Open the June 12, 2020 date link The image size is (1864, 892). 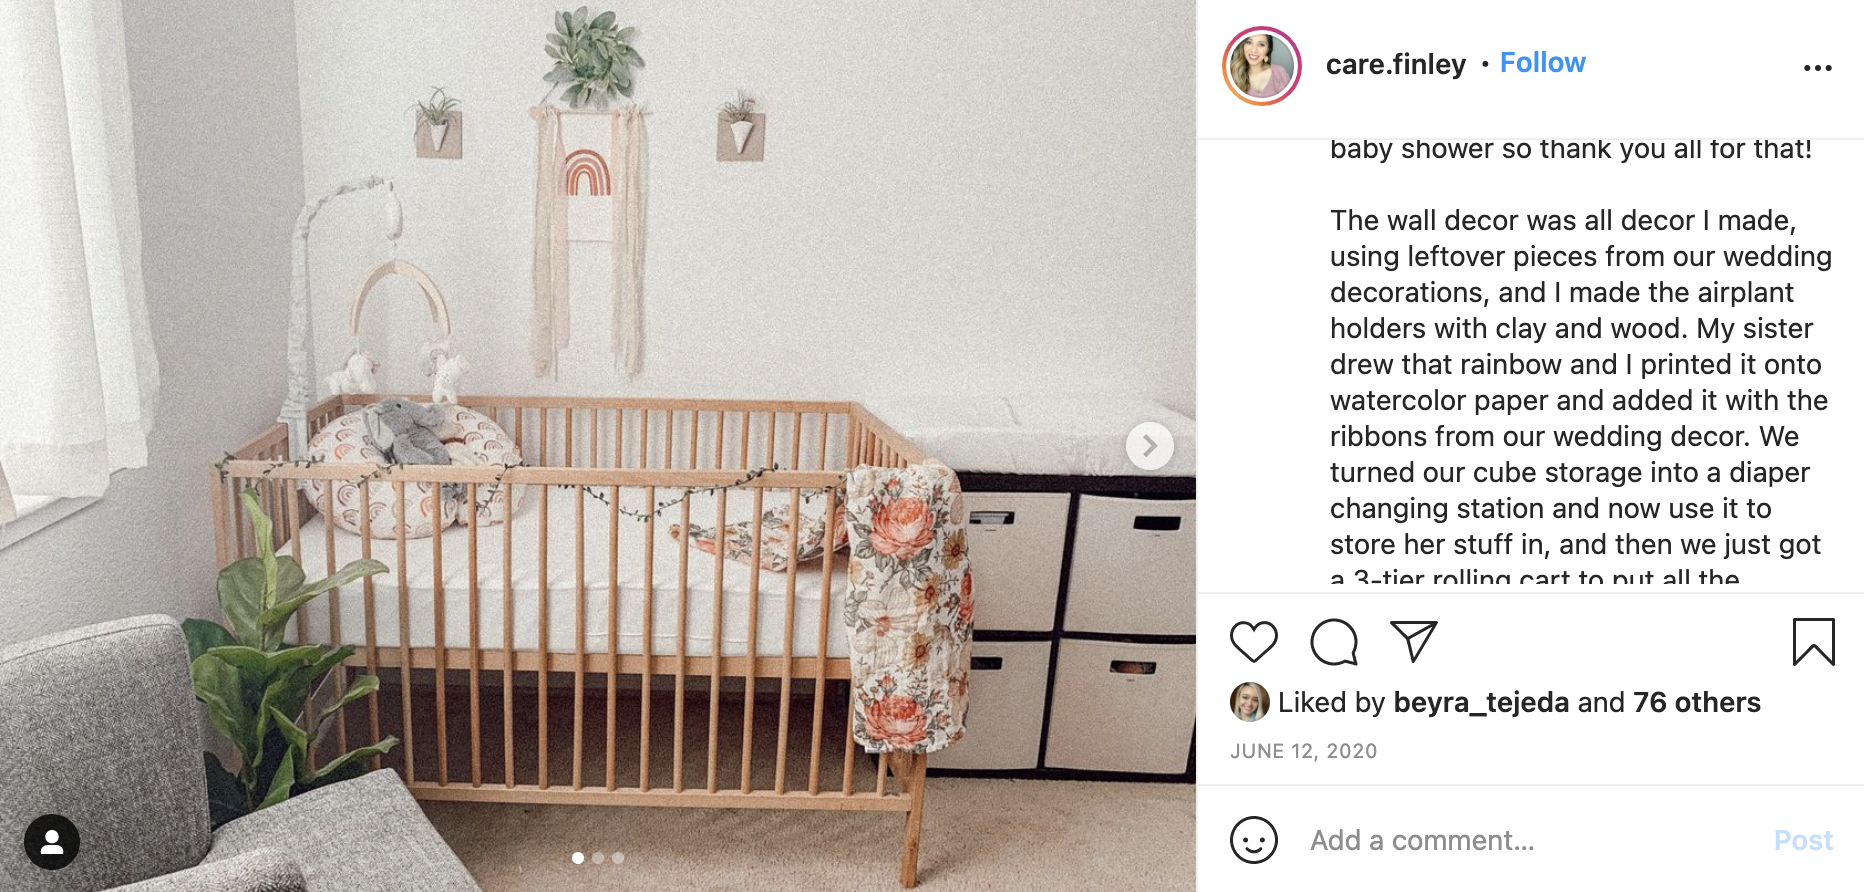click(1303, 751)
